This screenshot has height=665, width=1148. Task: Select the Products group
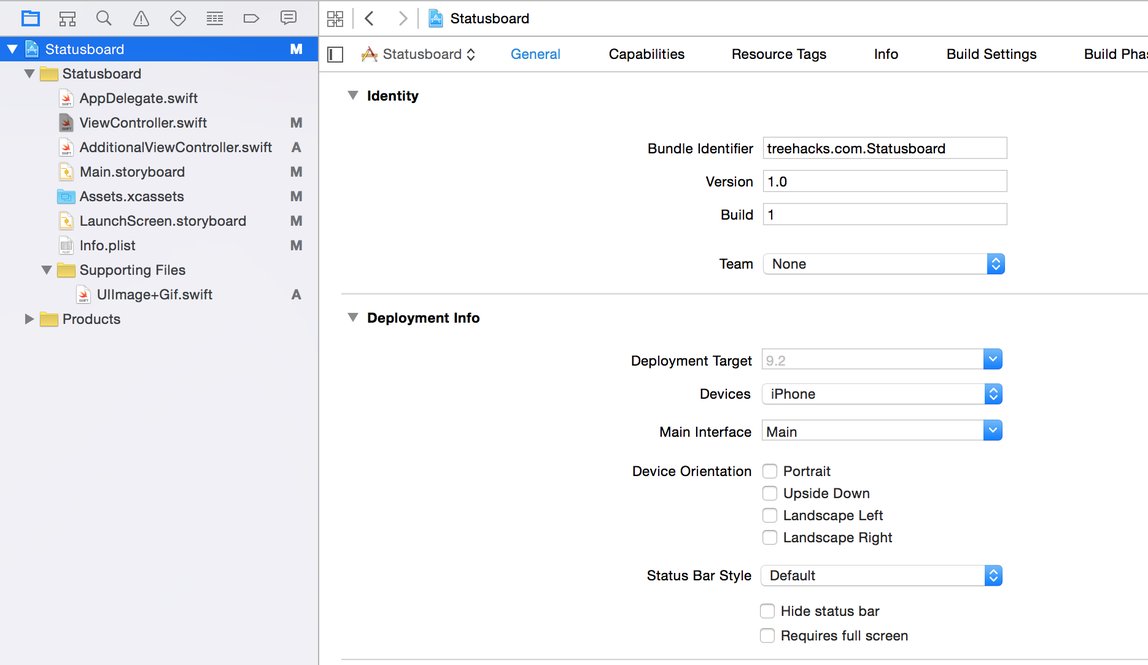point(91,319)
